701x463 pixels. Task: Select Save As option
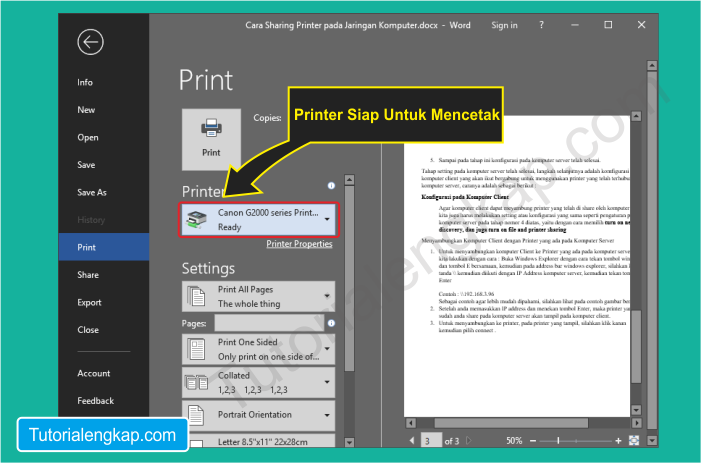click(x=92, y=193)
